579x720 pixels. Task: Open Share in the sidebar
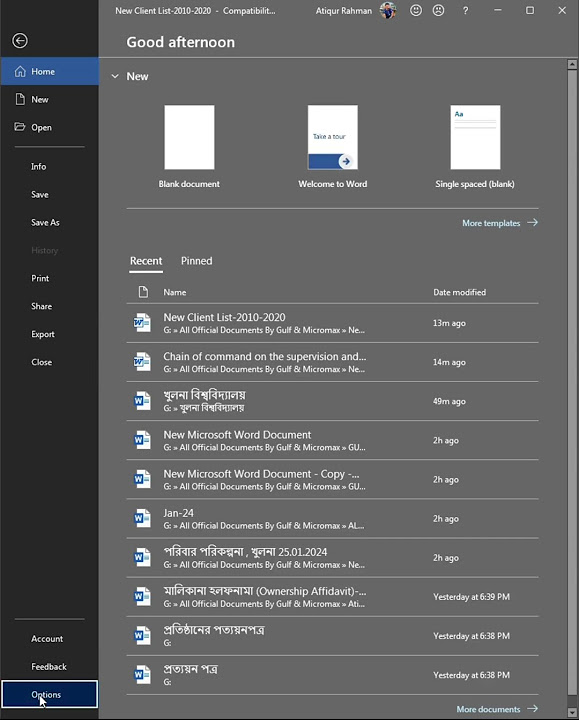pyautogui.click(x=50, y=306)
